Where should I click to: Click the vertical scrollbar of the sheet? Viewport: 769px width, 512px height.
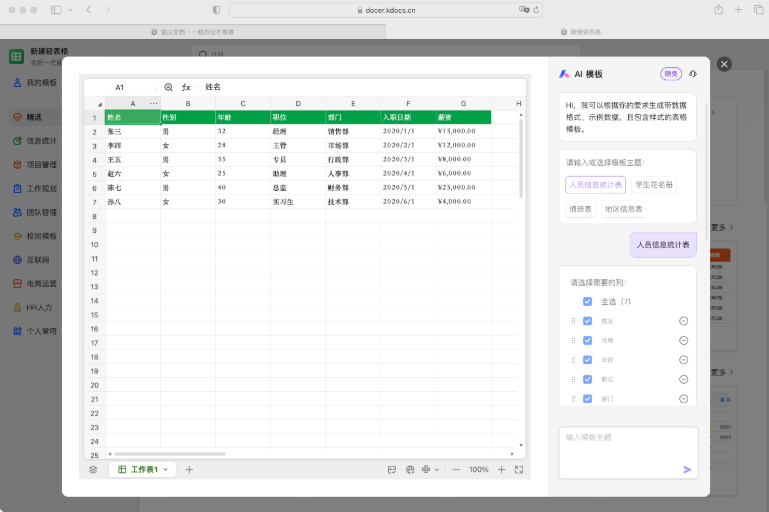click(521, 158)
